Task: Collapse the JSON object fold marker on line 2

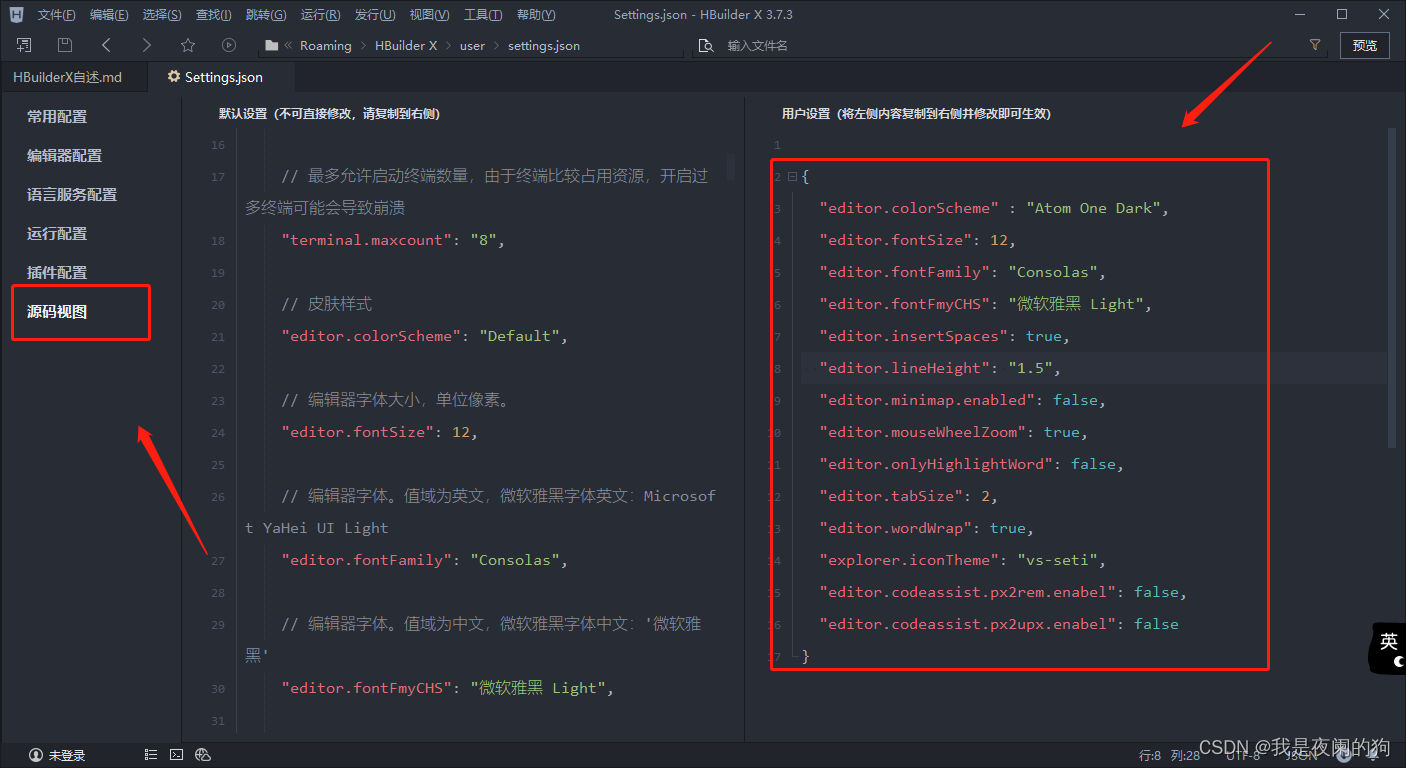Action: 792,177
